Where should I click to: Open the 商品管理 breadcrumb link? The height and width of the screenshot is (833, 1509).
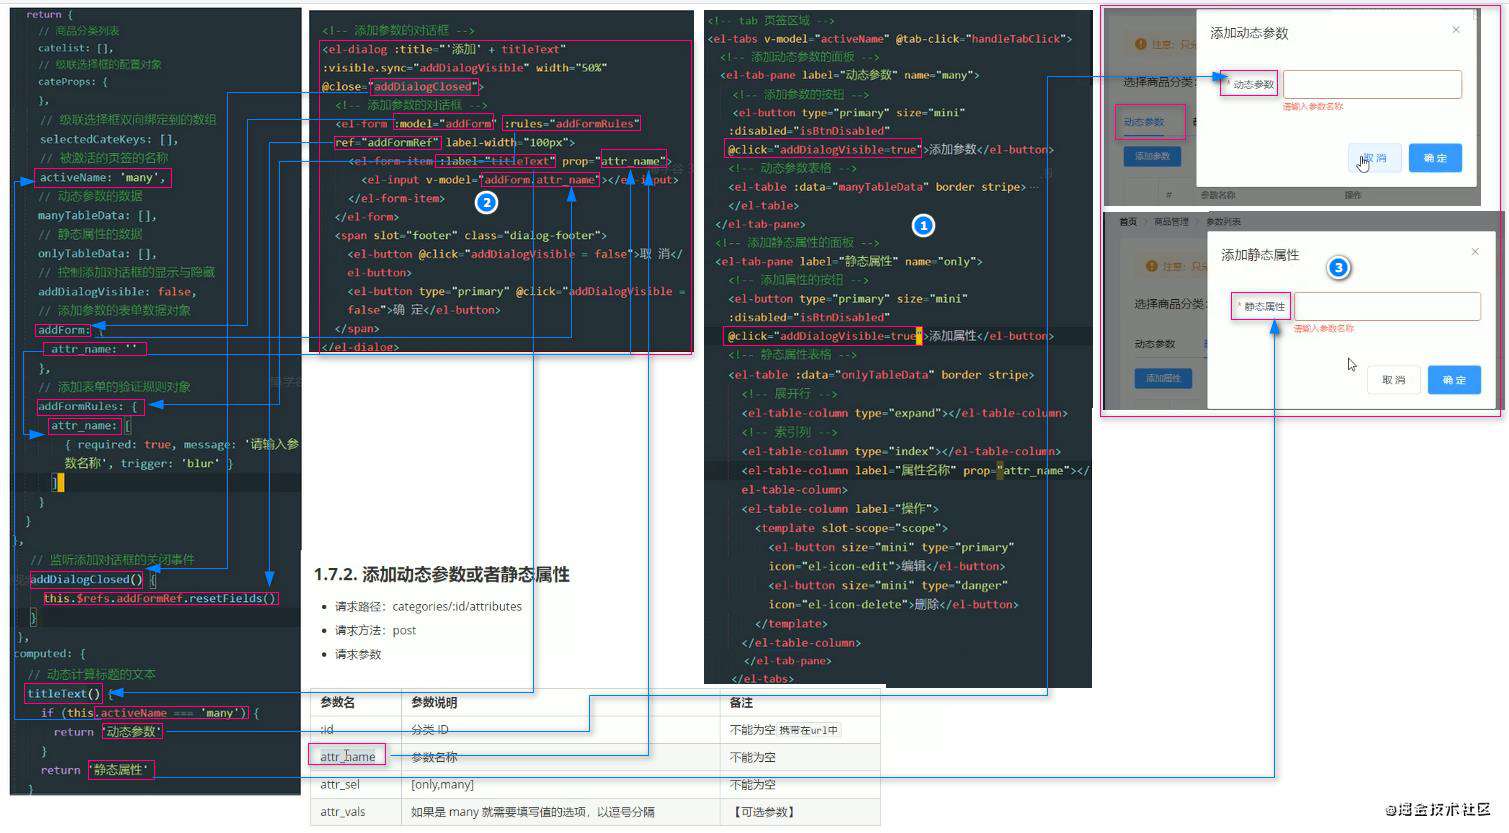tap(1171, 222)
